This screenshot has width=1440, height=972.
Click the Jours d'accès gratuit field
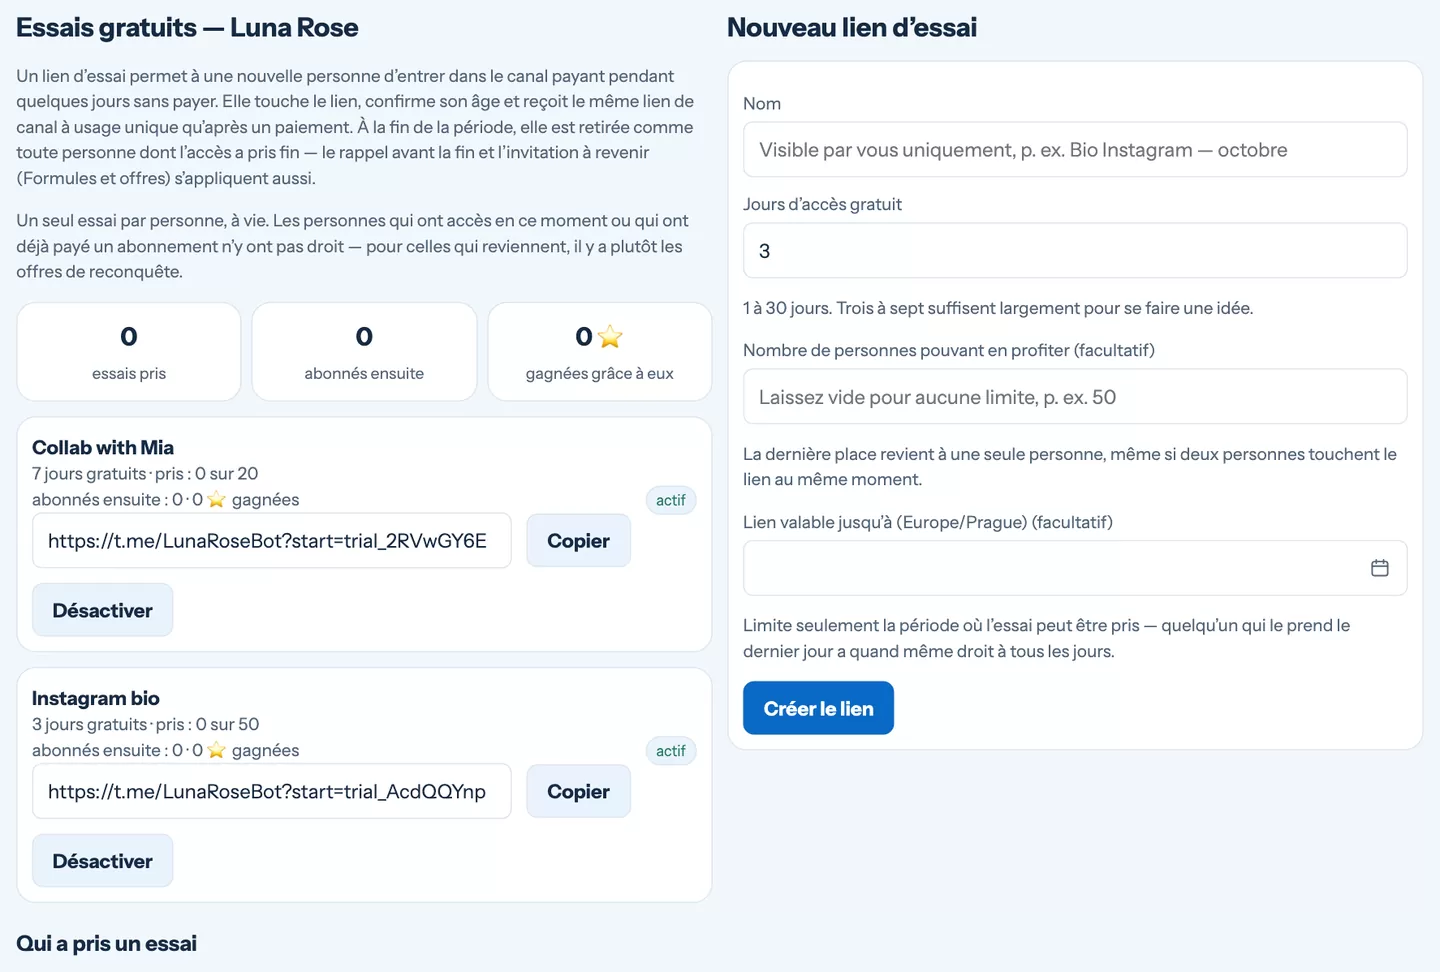coord(1075,250)
